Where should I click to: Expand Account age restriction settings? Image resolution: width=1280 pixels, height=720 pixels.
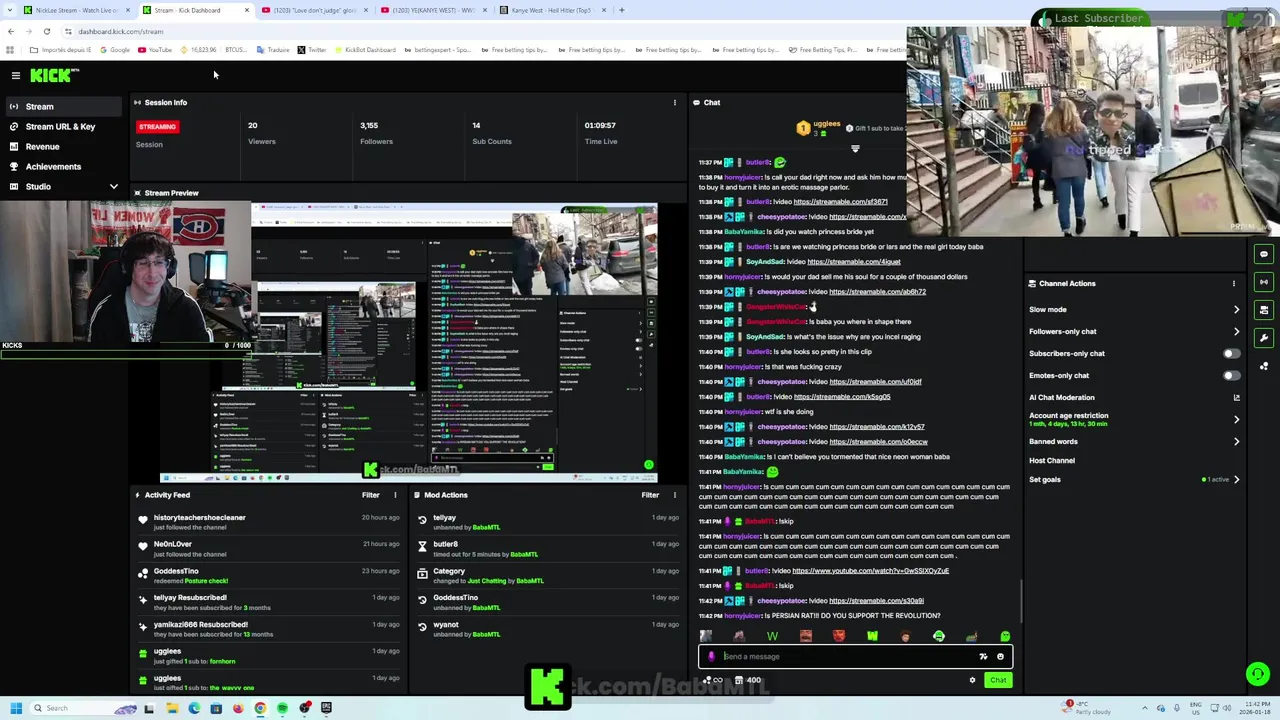pos(1236,419)
